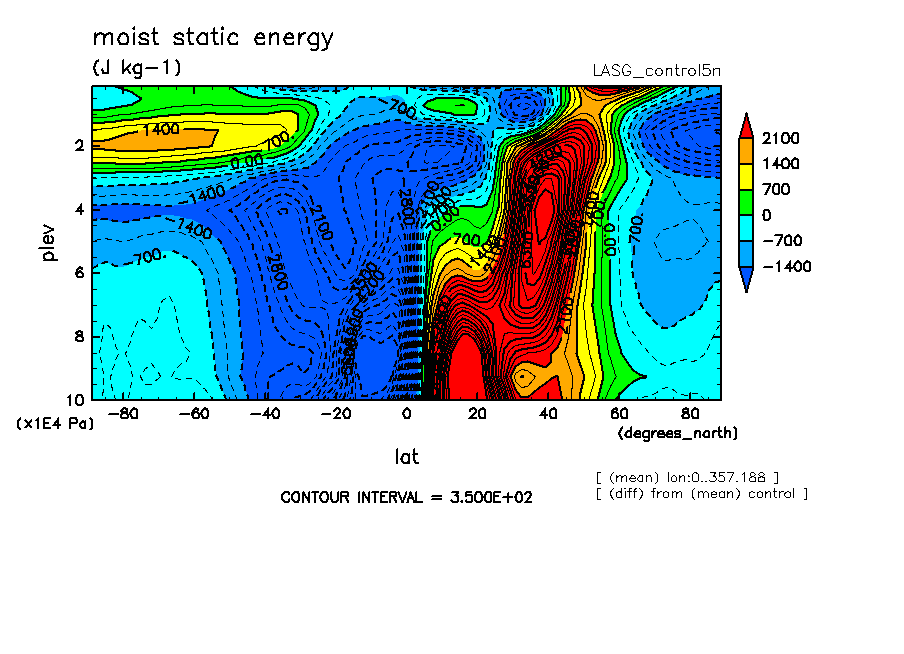Click the '(x1E4 Pa)' axis scale text
The height and width of the screenshot is (654, 904).
point(55,424)
